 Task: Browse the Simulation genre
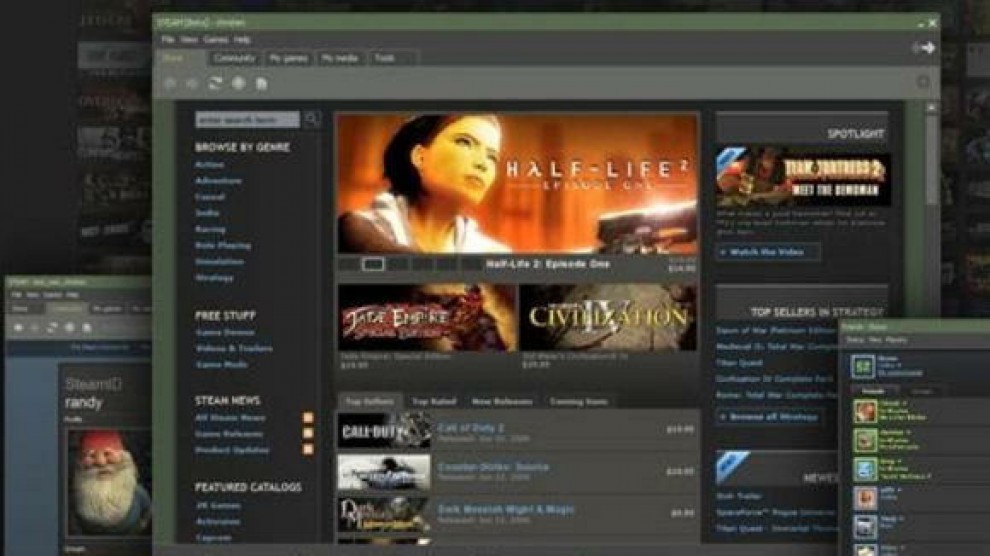[x=219, y=261]
